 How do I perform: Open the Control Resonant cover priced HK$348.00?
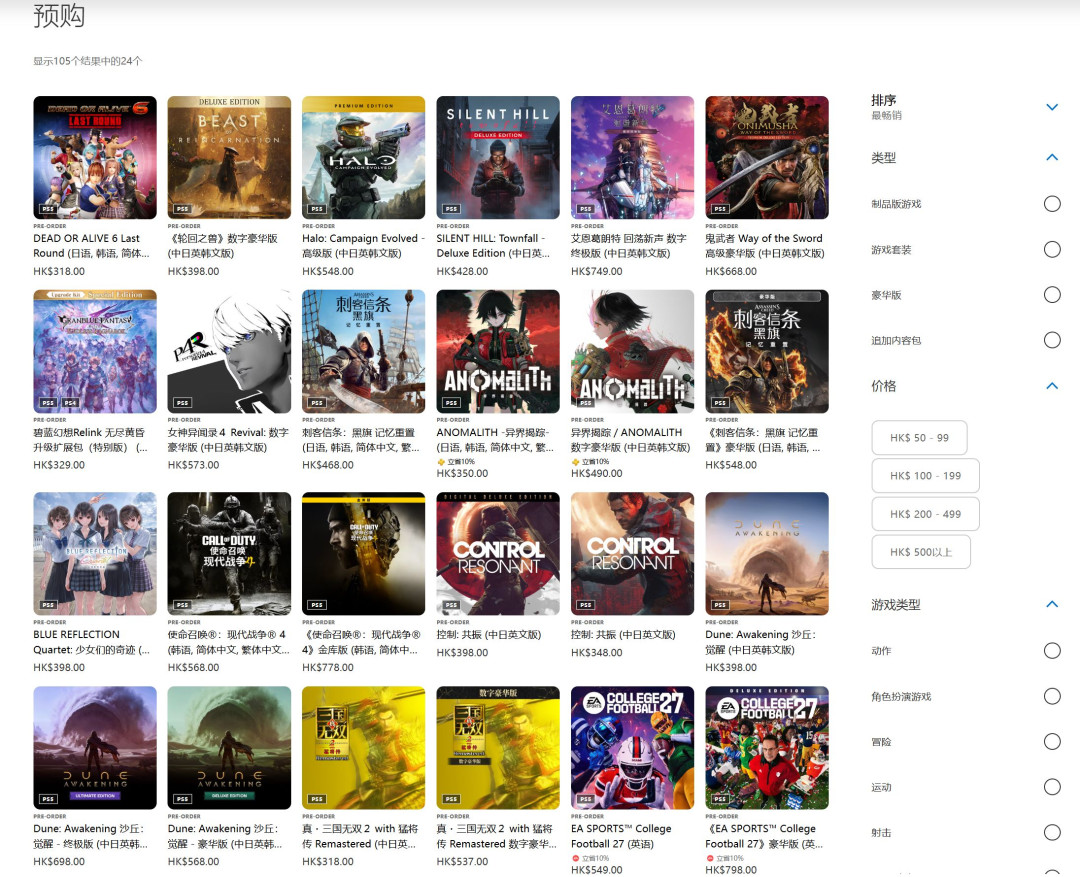[x=632, y=554]
